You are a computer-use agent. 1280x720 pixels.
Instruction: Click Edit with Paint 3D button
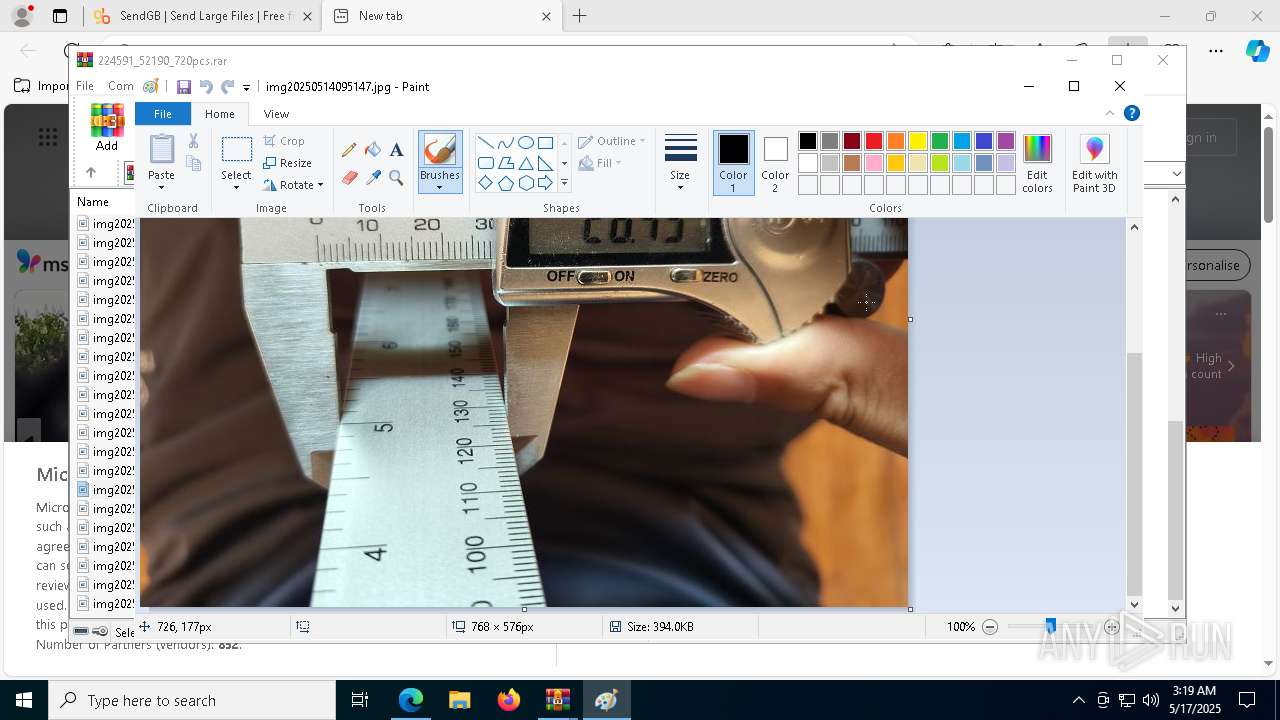tap(1094, 163)
